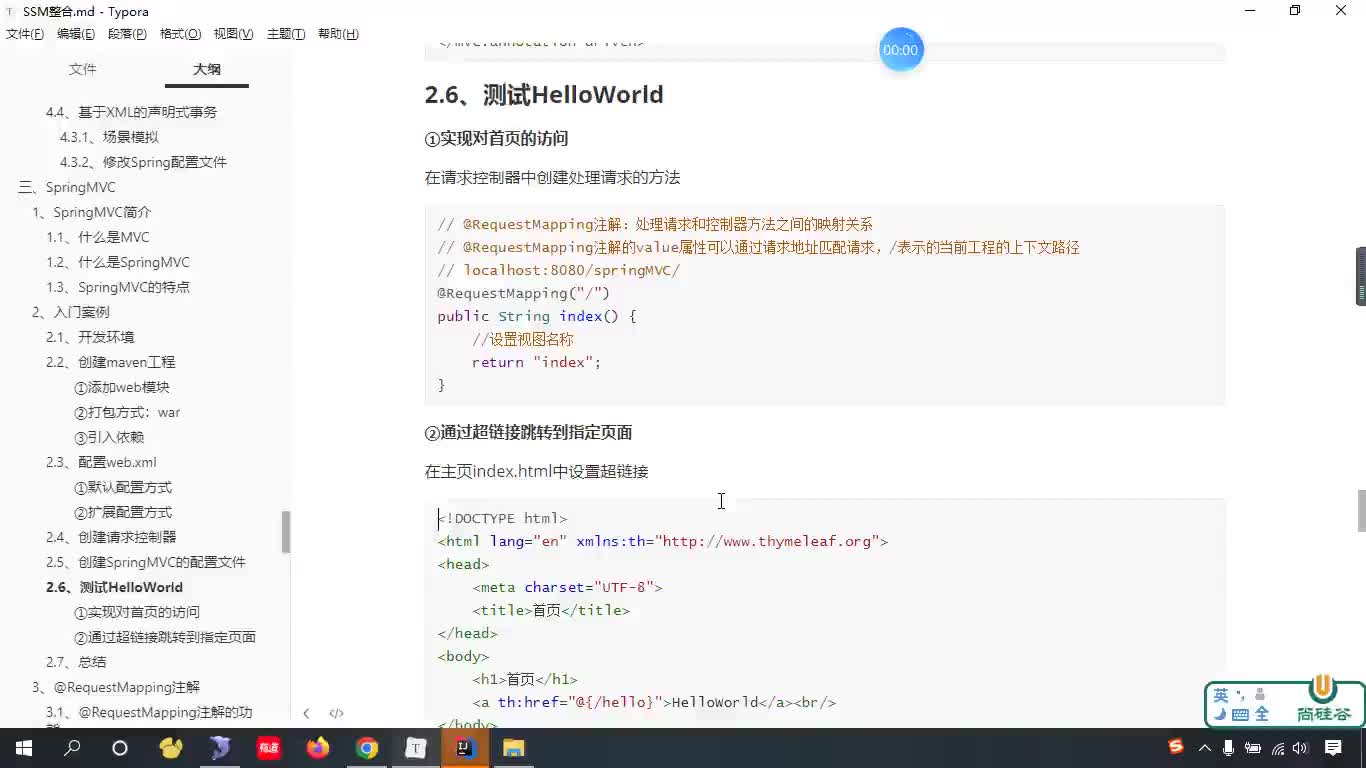Jump to outline 4.4、基于XML的声明式事务
The height and width of the screenshot is (768, 1366).
pos(131,112)
